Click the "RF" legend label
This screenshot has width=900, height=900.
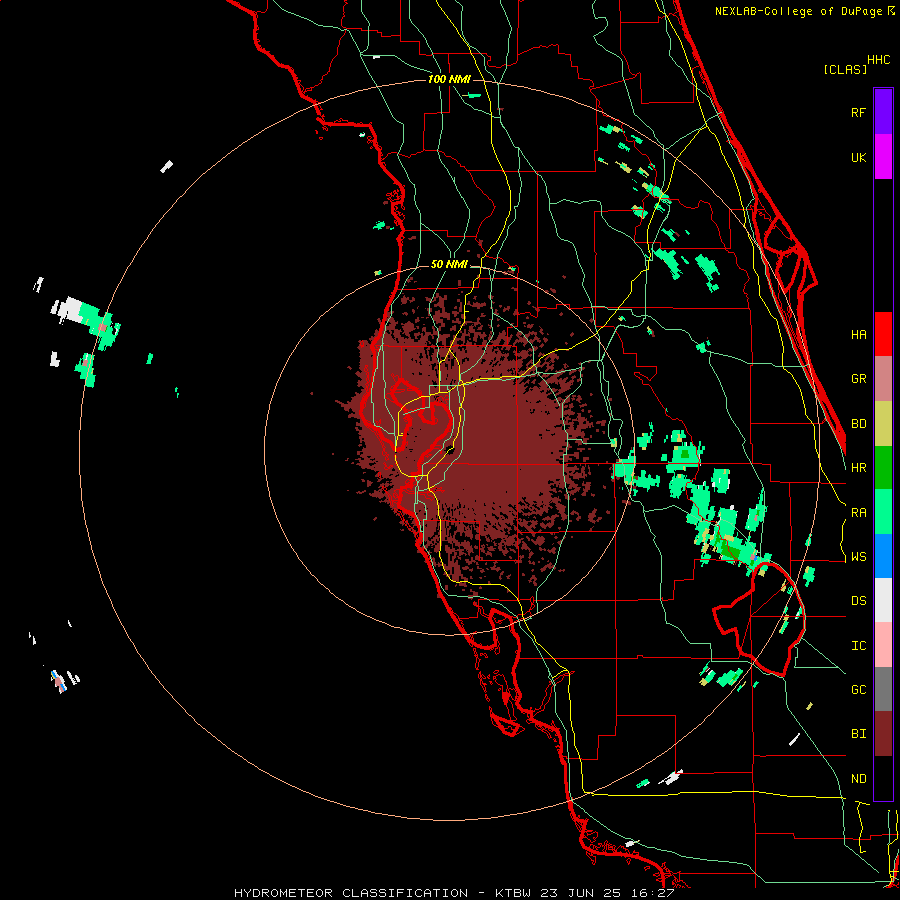click(x=858, y=113)
